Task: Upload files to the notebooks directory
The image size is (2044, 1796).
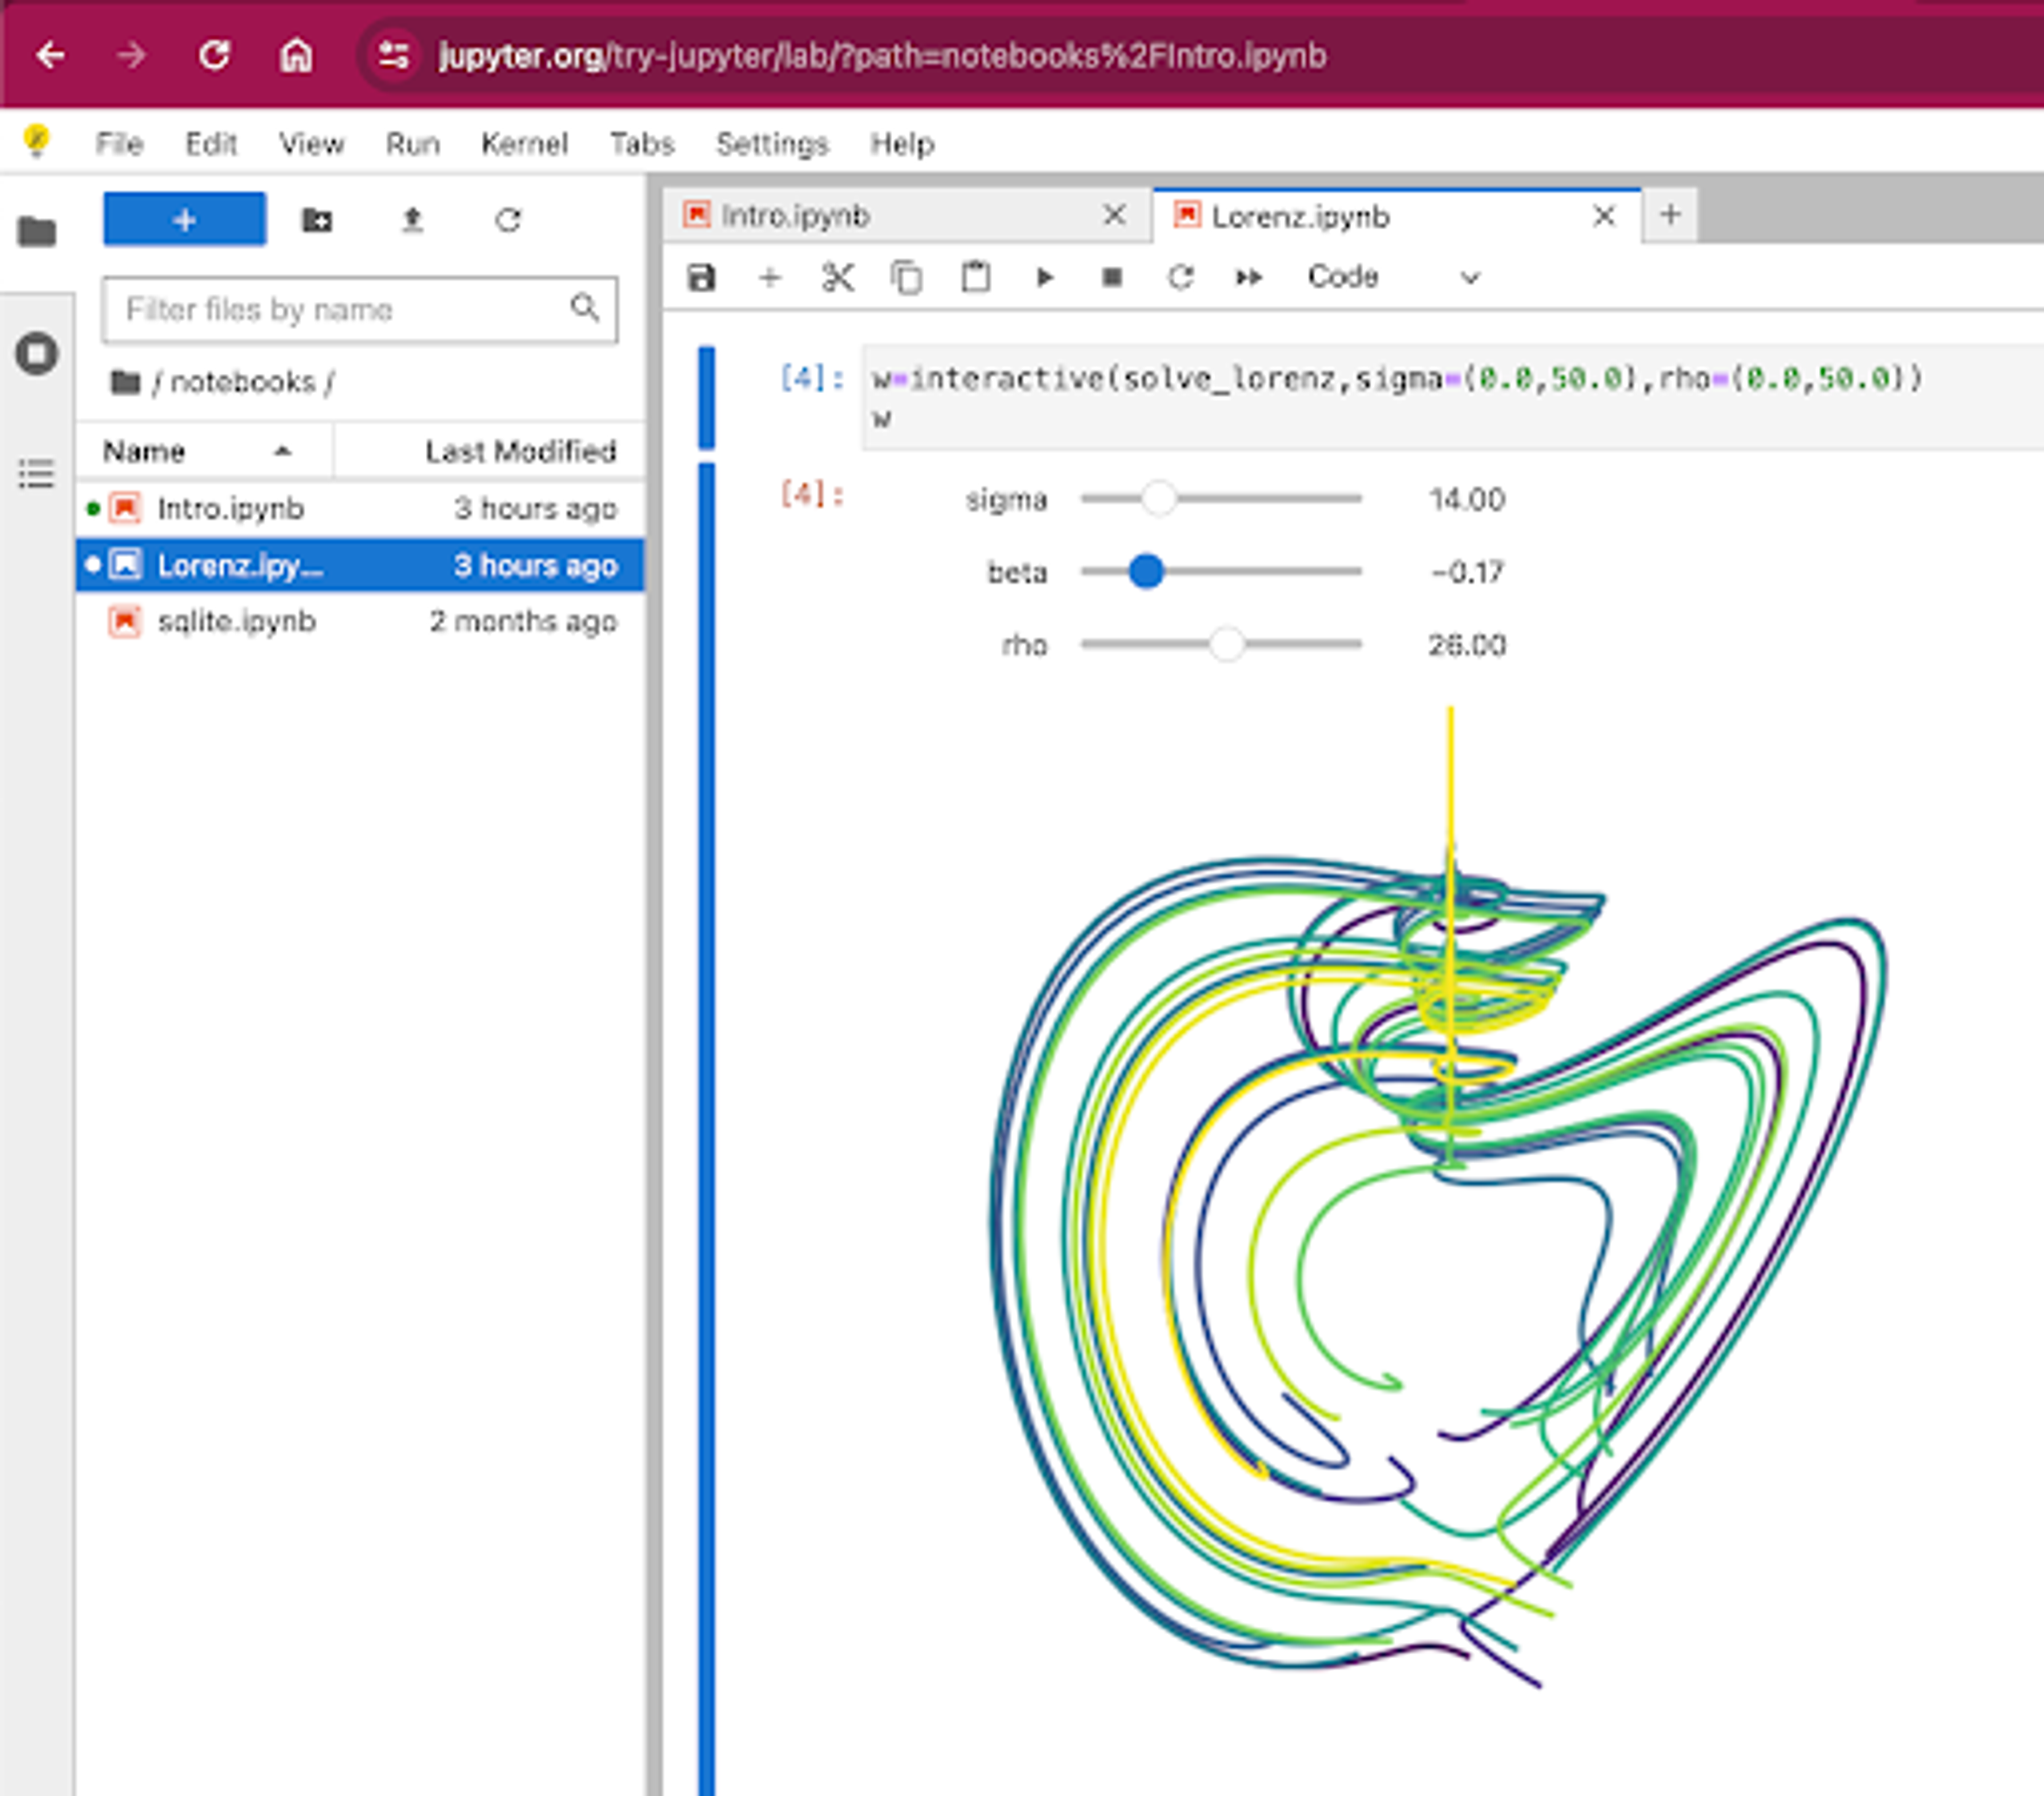Action: pos(412,220)
